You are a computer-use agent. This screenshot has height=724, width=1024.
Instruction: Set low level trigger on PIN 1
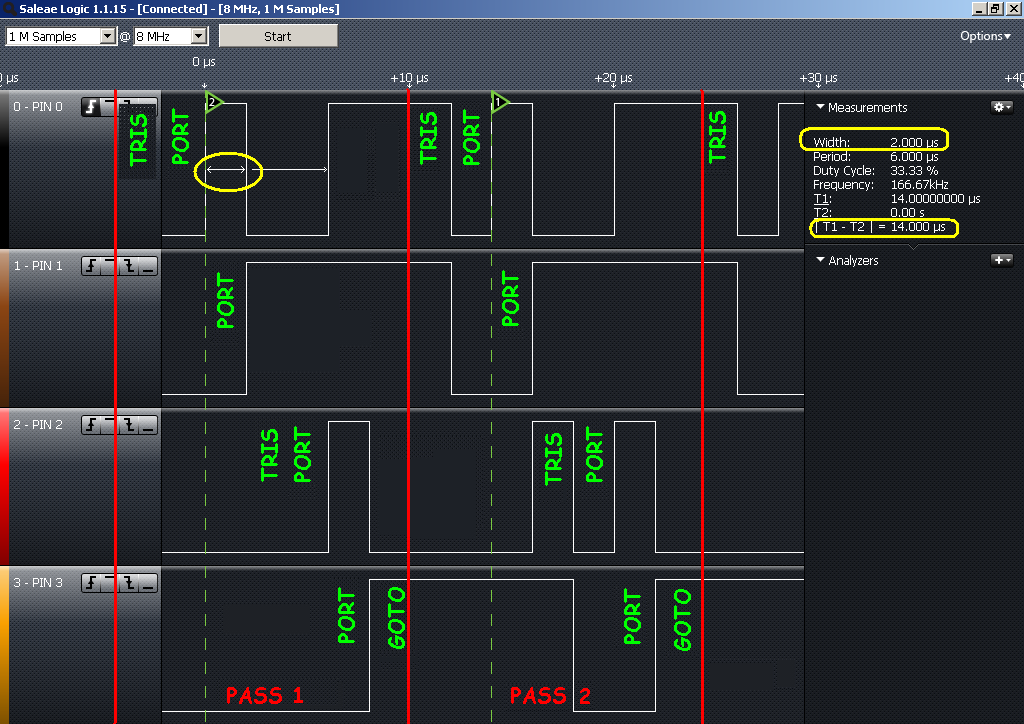pyautogui.click(x=147, y=266)
